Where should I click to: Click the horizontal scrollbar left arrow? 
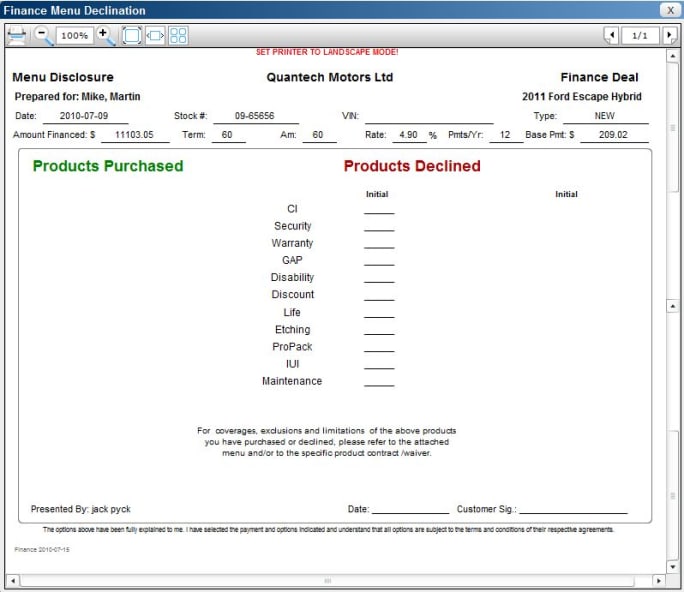click(x=12, y=580)
